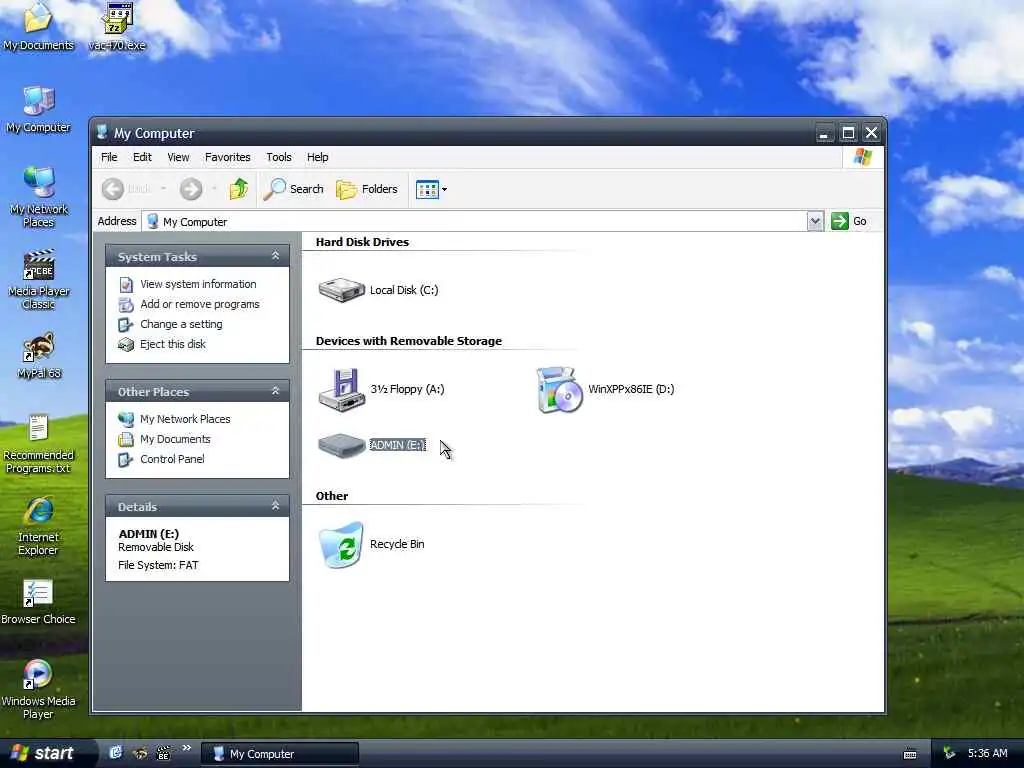
Task: Click the View system information icon
Action: pyautogui.click(x=126, y=285)
